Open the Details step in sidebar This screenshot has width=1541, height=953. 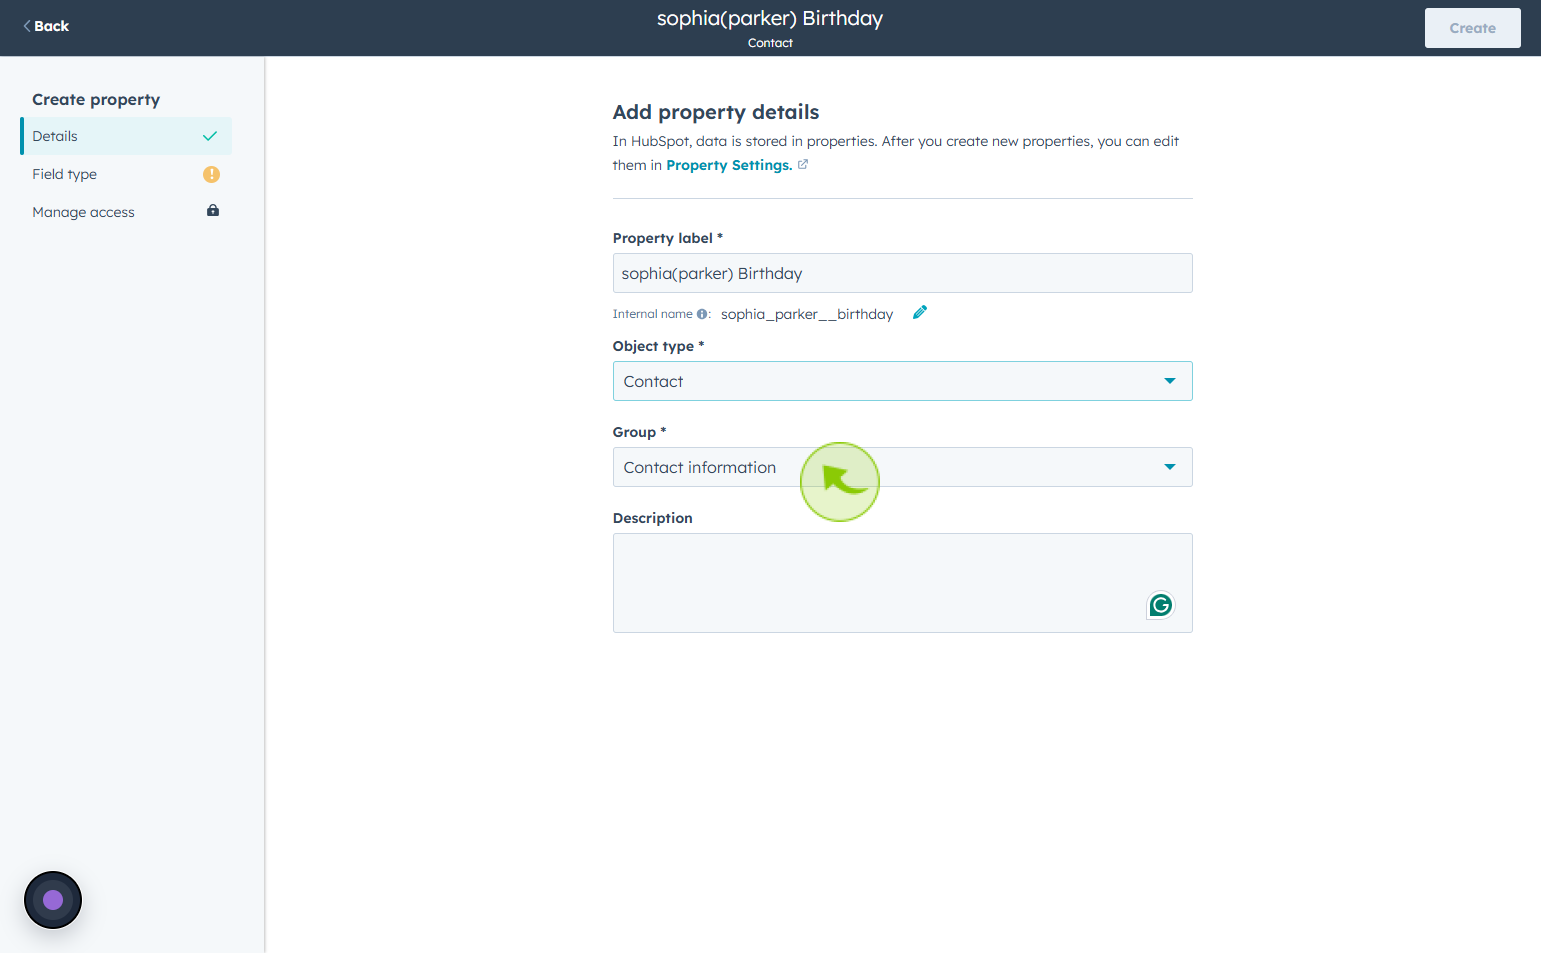point(126,136)
